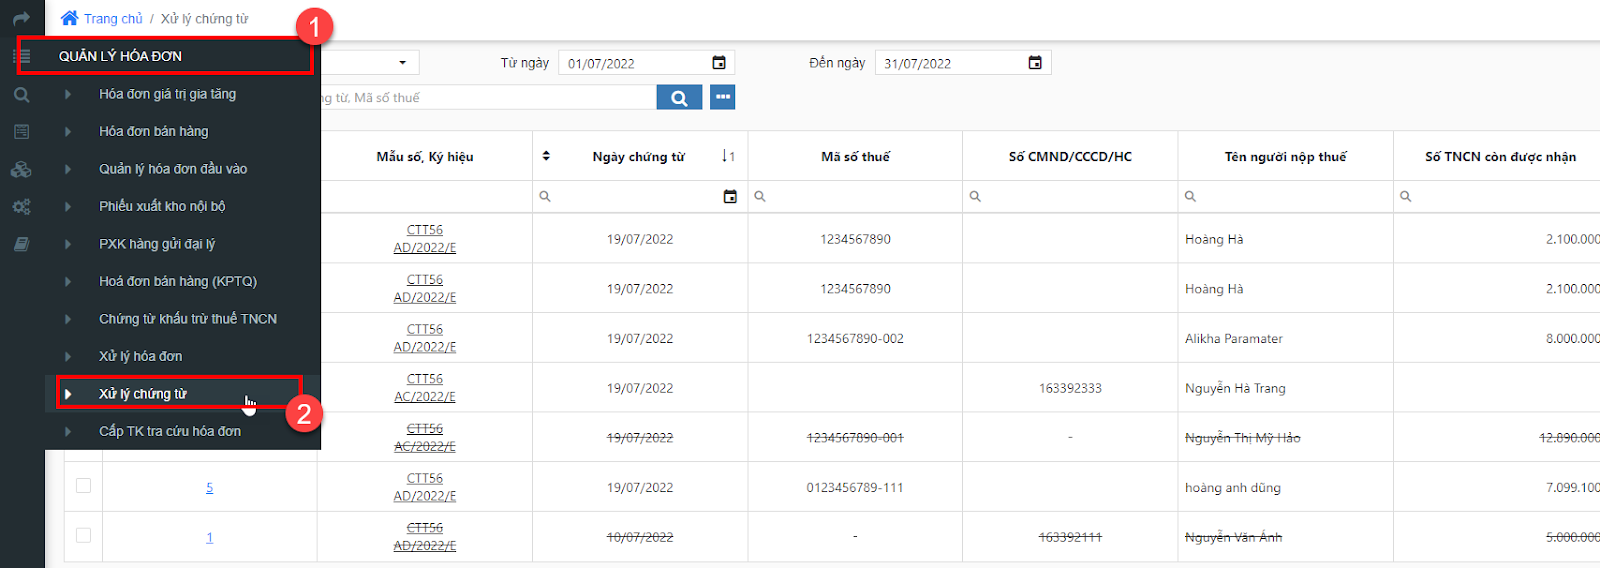The width and height of the screenshot is (1600, 568).
Task: Click filter search icon under Số TNCN còn được nhận
Action: [1405, 196]
